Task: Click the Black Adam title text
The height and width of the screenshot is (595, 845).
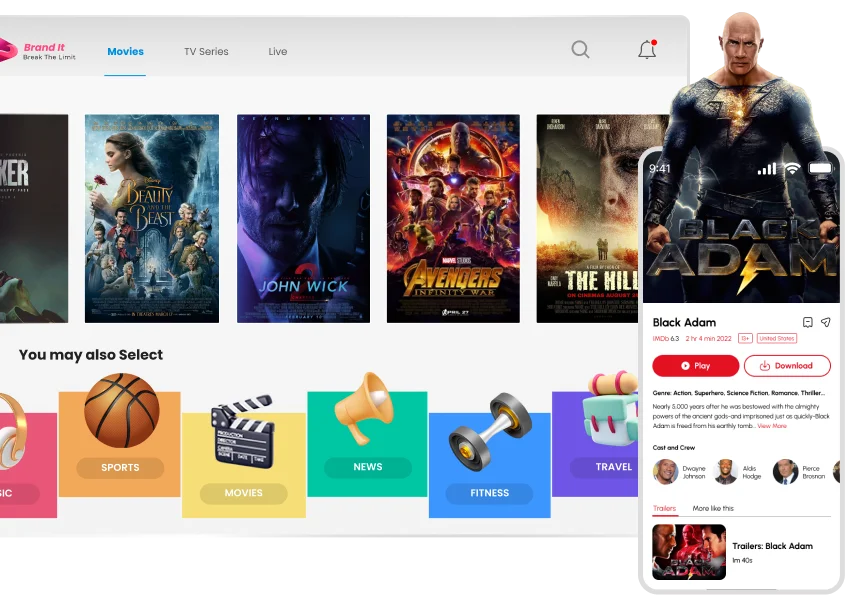Action: click(684, 322)
